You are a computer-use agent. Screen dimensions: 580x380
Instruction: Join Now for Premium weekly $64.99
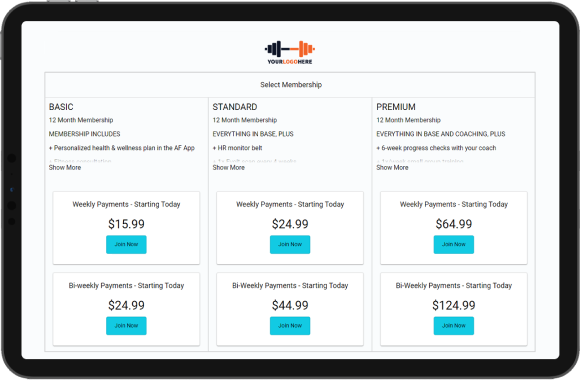pos(453,245)
